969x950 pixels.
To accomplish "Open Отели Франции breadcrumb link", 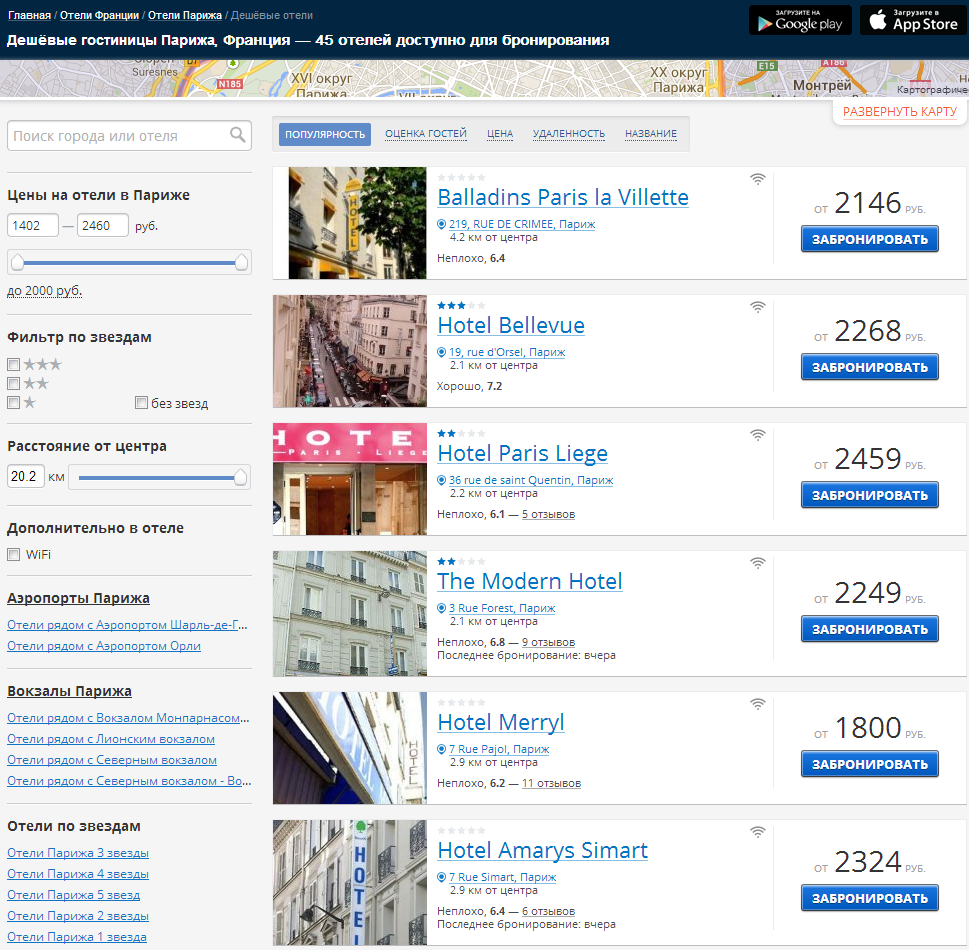I will tap(99, 15).
